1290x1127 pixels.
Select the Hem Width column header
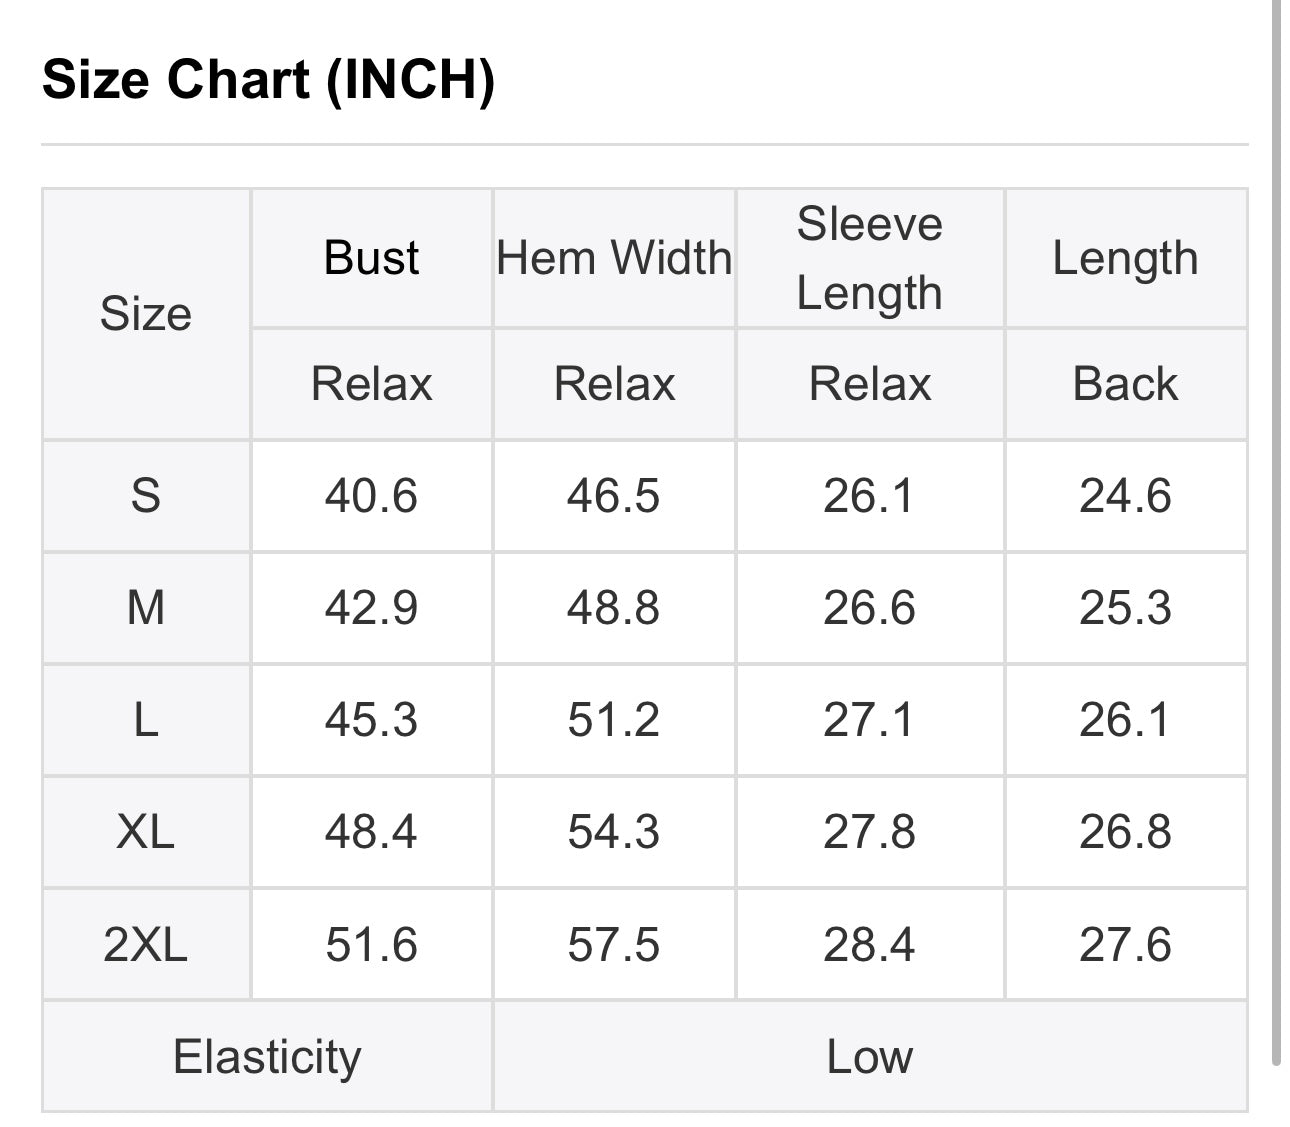[x=614, y=258]
